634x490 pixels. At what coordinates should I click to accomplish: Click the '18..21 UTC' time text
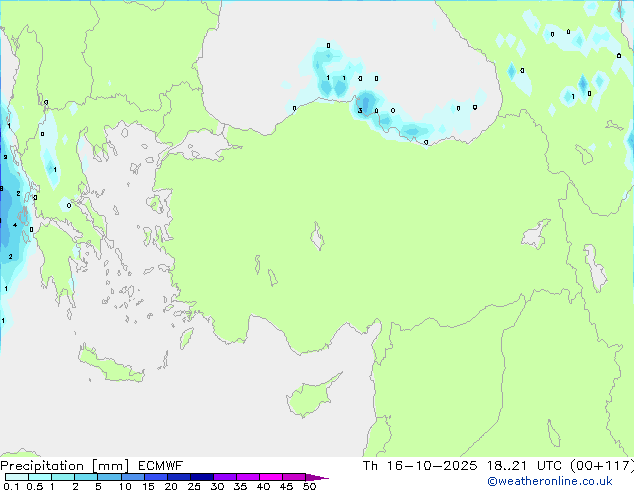click(x=524, y=466)
